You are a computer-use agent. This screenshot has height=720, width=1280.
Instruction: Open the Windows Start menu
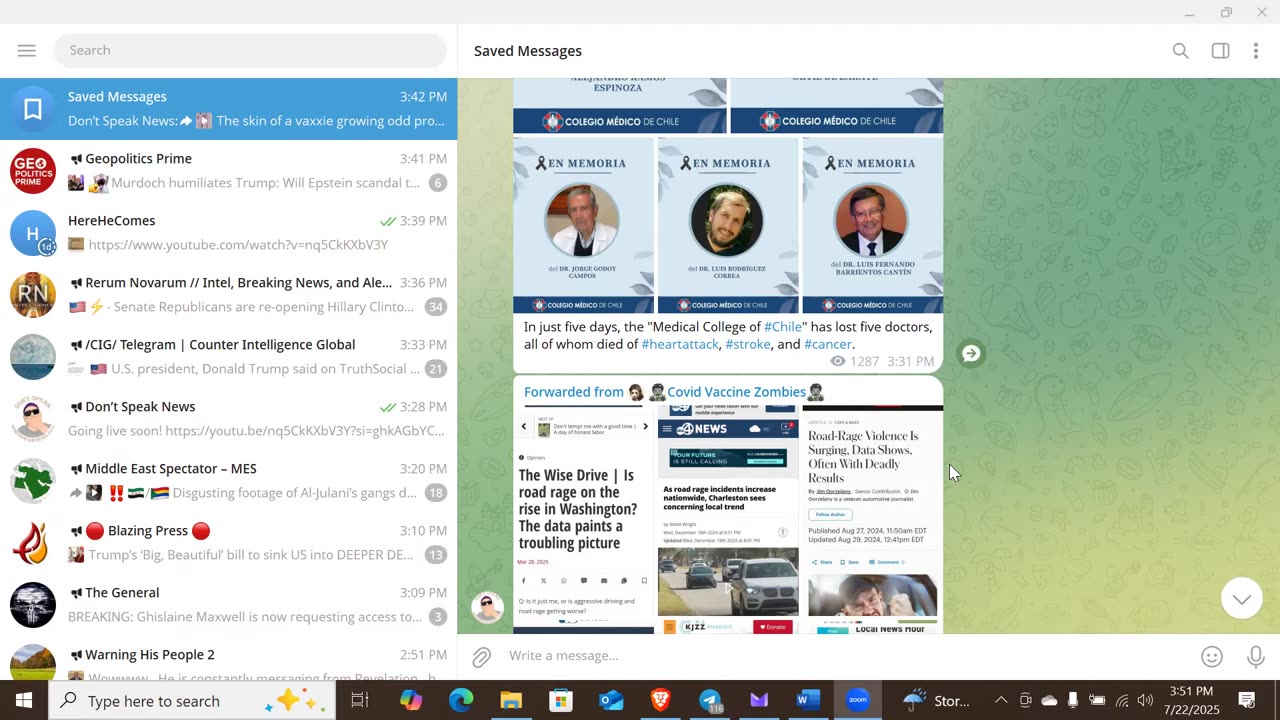point(24,700)
